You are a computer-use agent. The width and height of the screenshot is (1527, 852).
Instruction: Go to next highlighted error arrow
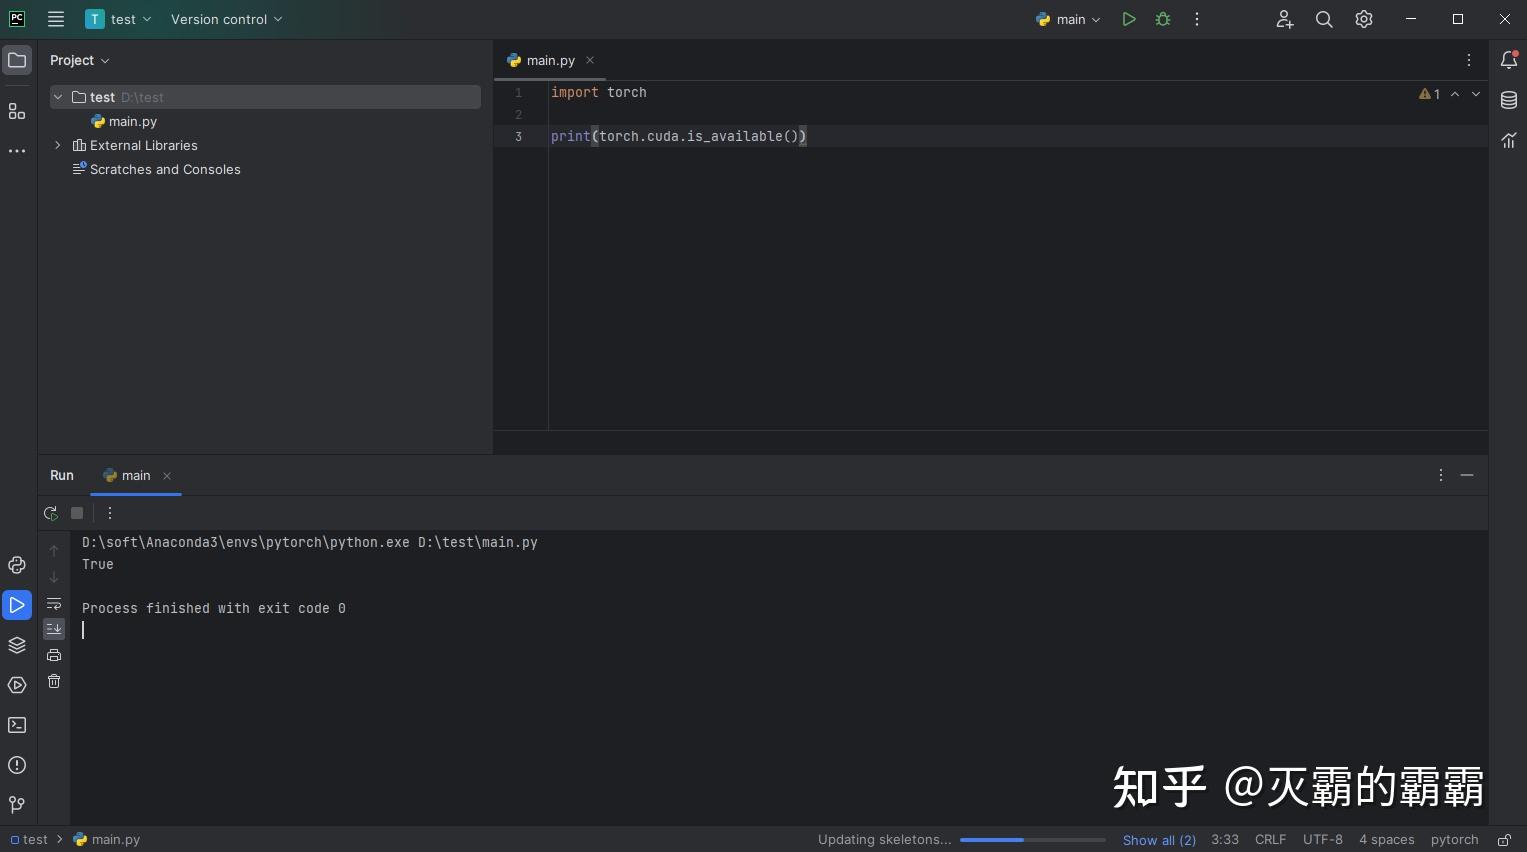(x=1476, y=94)
